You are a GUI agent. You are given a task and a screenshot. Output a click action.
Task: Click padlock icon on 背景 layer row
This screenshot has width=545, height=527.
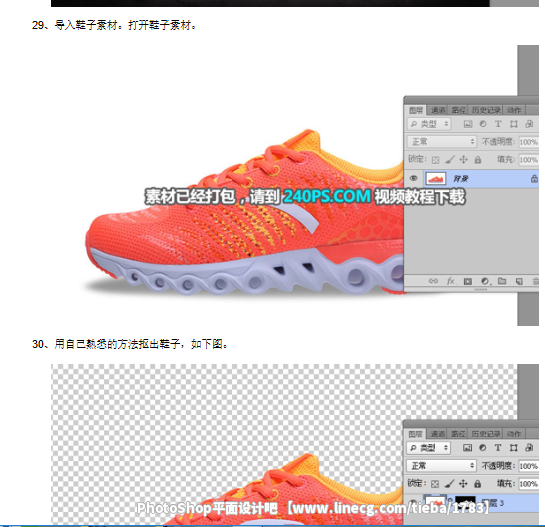534,179
